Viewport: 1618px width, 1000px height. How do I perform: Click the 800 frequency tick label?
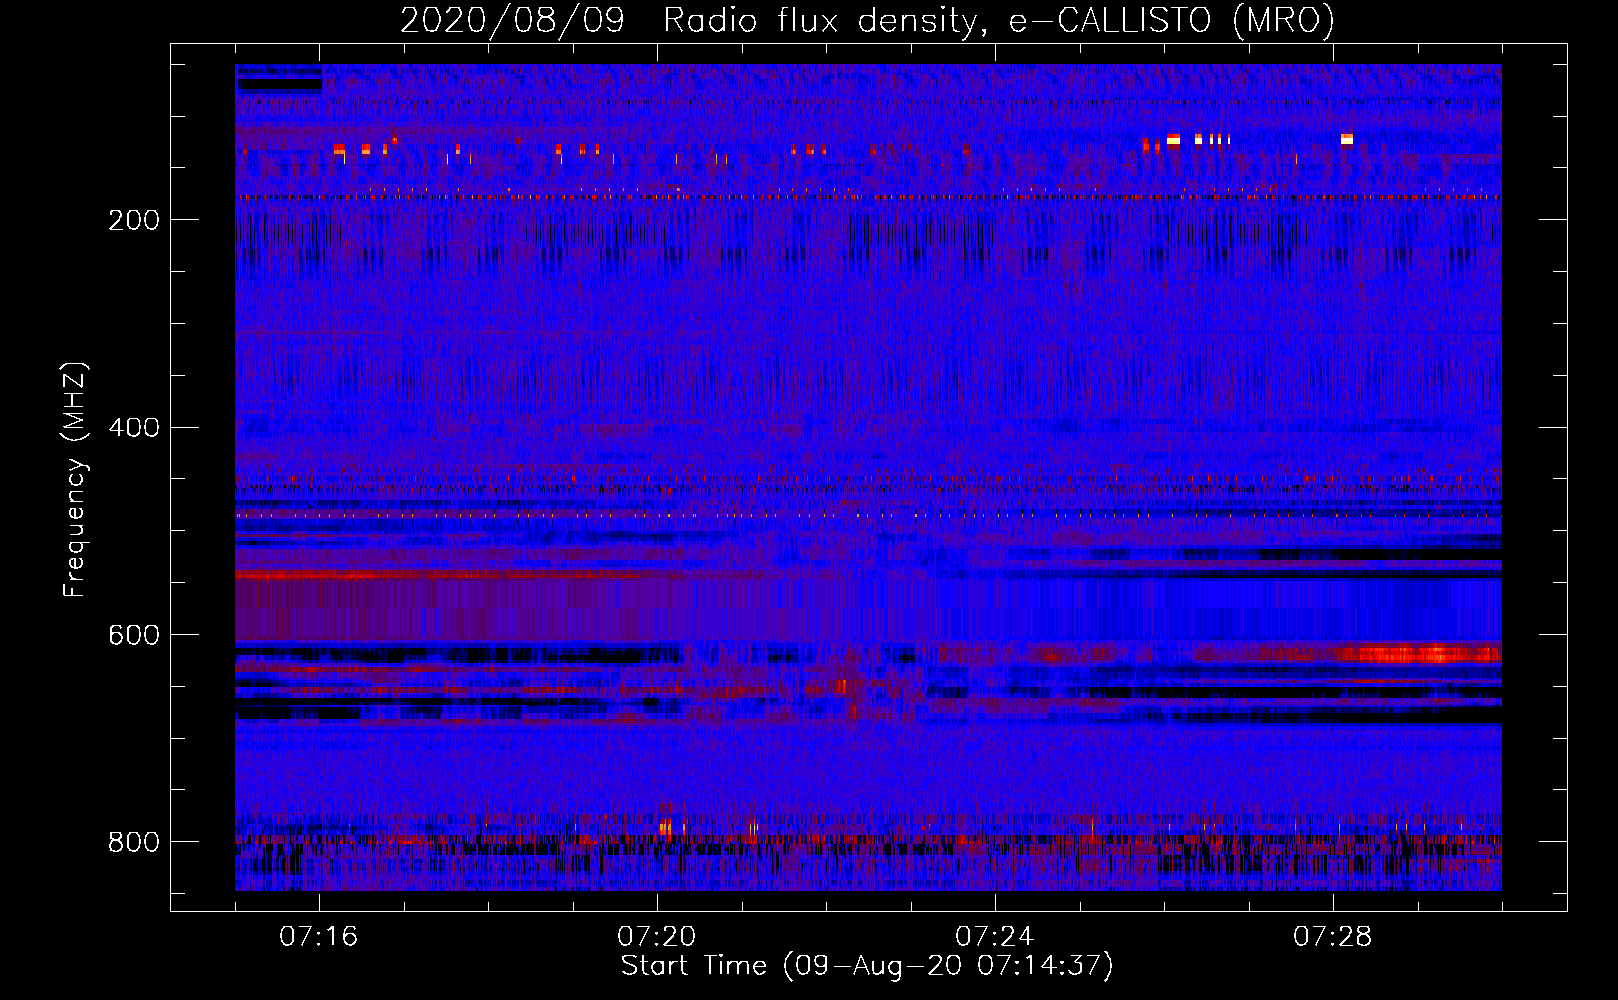click(133, 842)
